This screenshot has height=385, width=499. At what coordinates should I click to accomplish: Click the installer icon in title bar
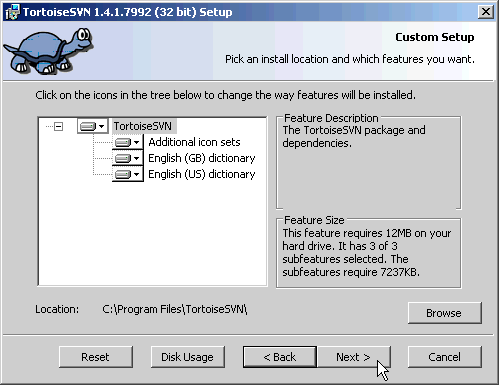(12, 12)
